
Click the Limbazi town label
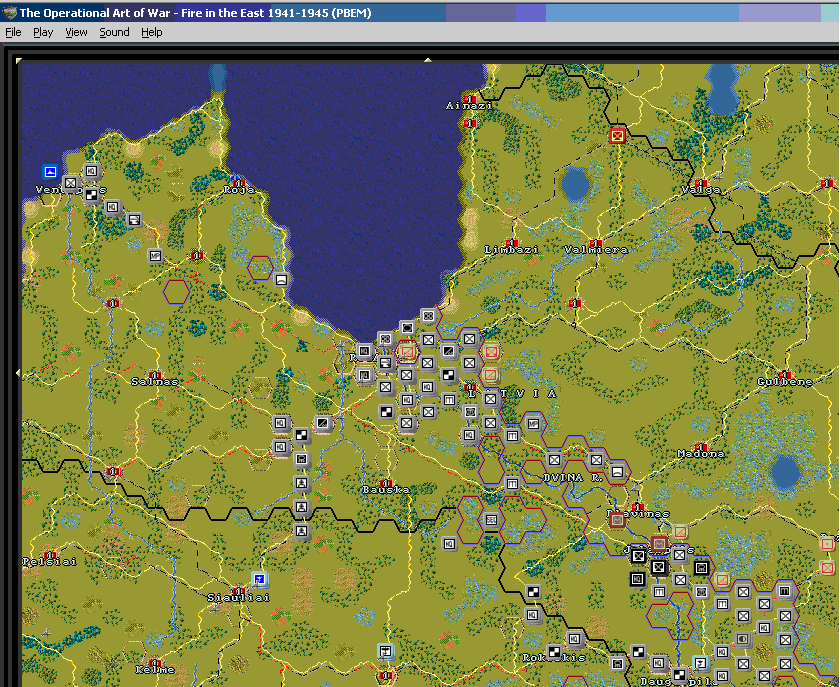pos(512,250)
